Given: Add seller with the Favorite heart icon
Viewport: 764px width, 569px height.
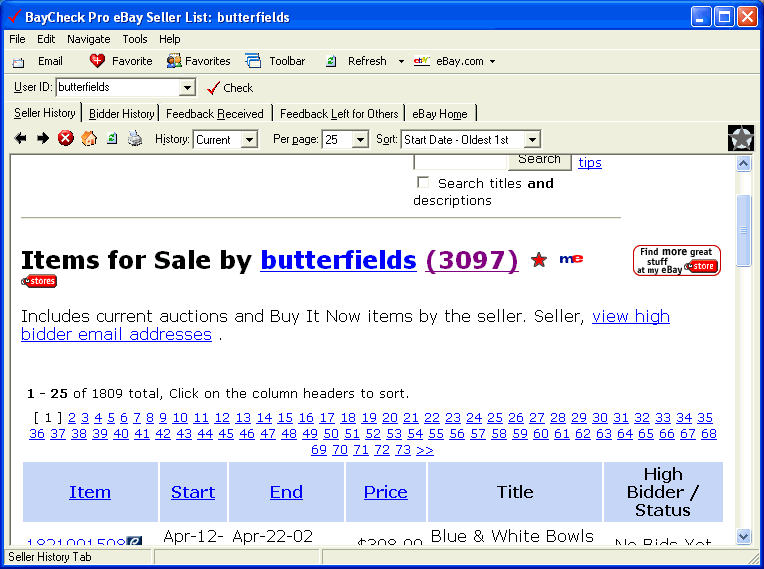Looking at the screenshot, I should [x=97, y=61].
